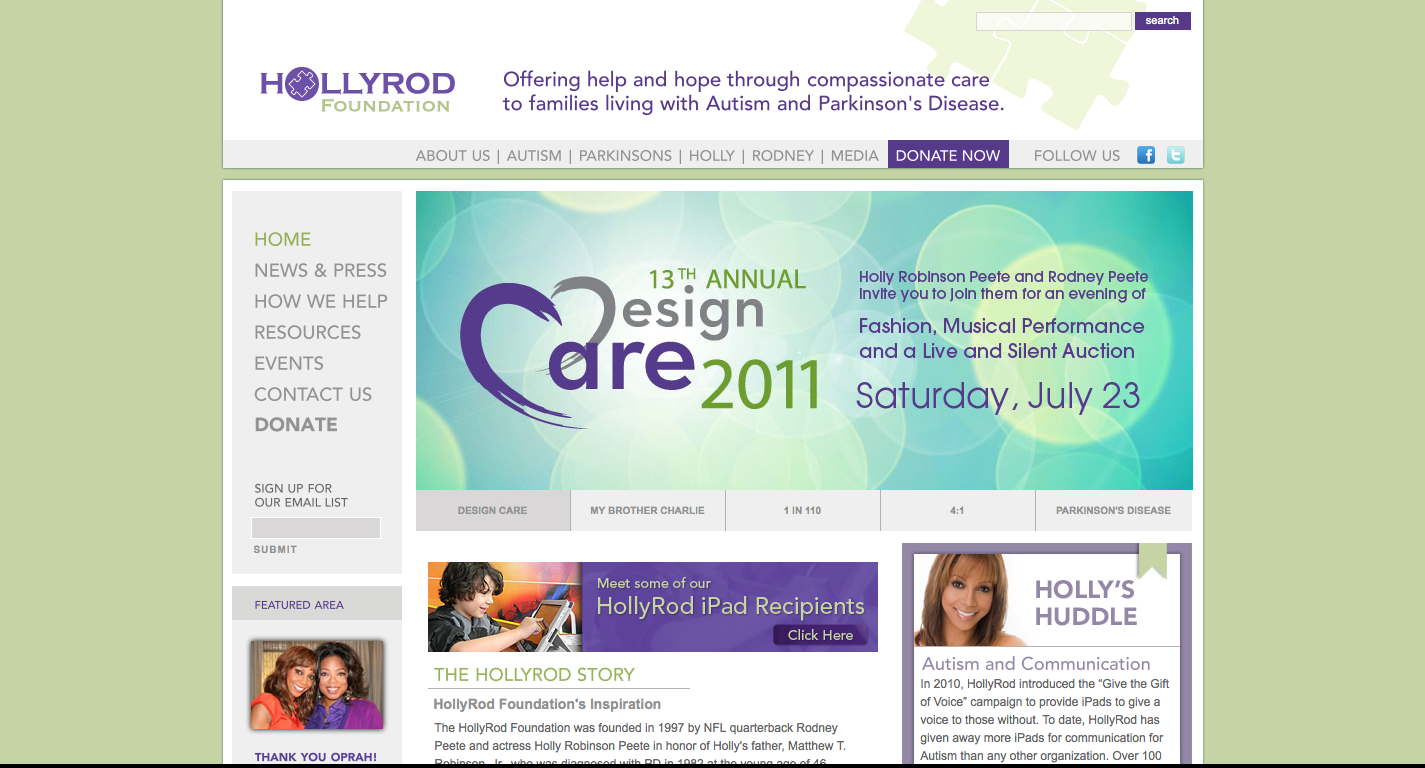Screen dimensions: 1425x768
Task: Open How We Help sidebar link
Action: coord(320,301)
